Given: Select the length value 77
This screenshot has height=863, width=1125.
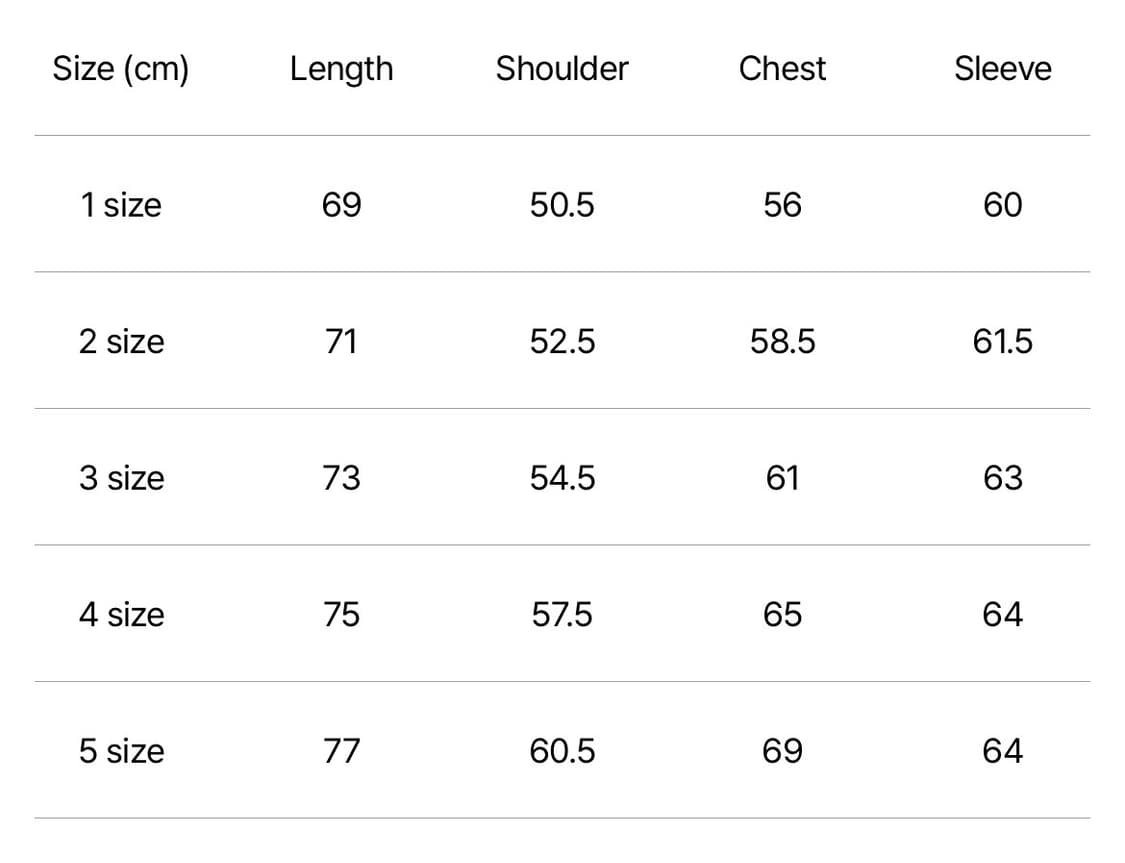Looking at the screenshot, I should [x=341, y=751].
